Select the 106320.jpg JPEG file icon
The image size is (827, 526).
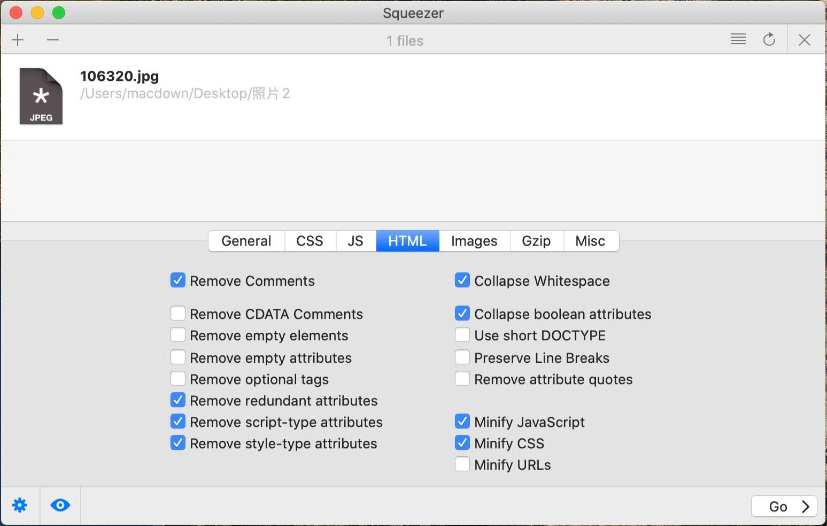pyautogui.click(x=41, y=96)
